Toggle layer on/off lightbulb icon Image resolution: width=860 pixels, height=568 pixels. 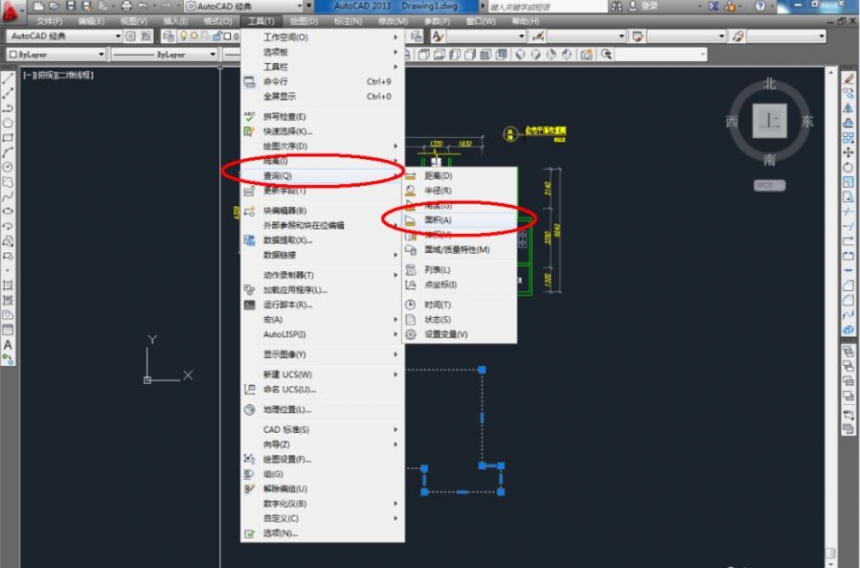tap(183, 36)
